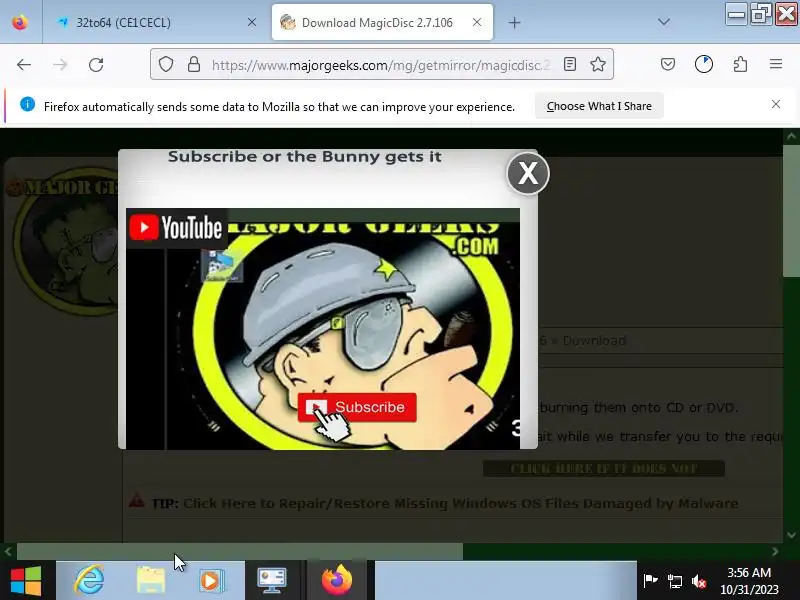
Task: Go back to the previous page
Action: click(24, 65)
